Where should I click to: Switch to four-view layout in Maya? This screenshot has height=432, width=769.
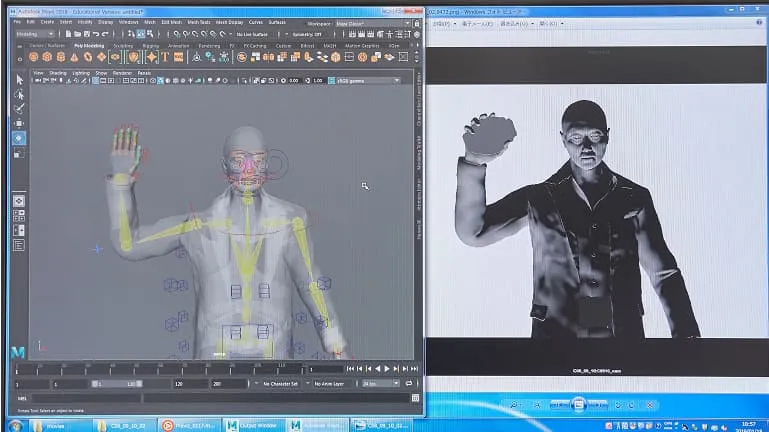point(19,216)
